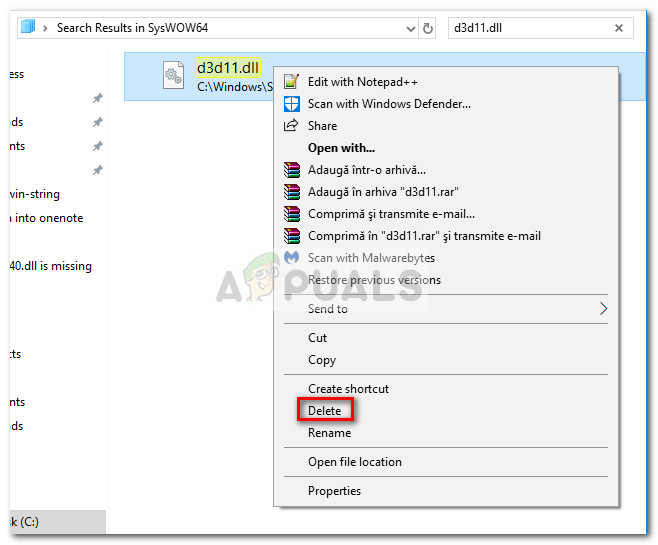Viewport: 658px width, 545px height.
Task: Click WinRAR icon beside Adaugă într-o arhivă
Action: [x=292, y=170]
